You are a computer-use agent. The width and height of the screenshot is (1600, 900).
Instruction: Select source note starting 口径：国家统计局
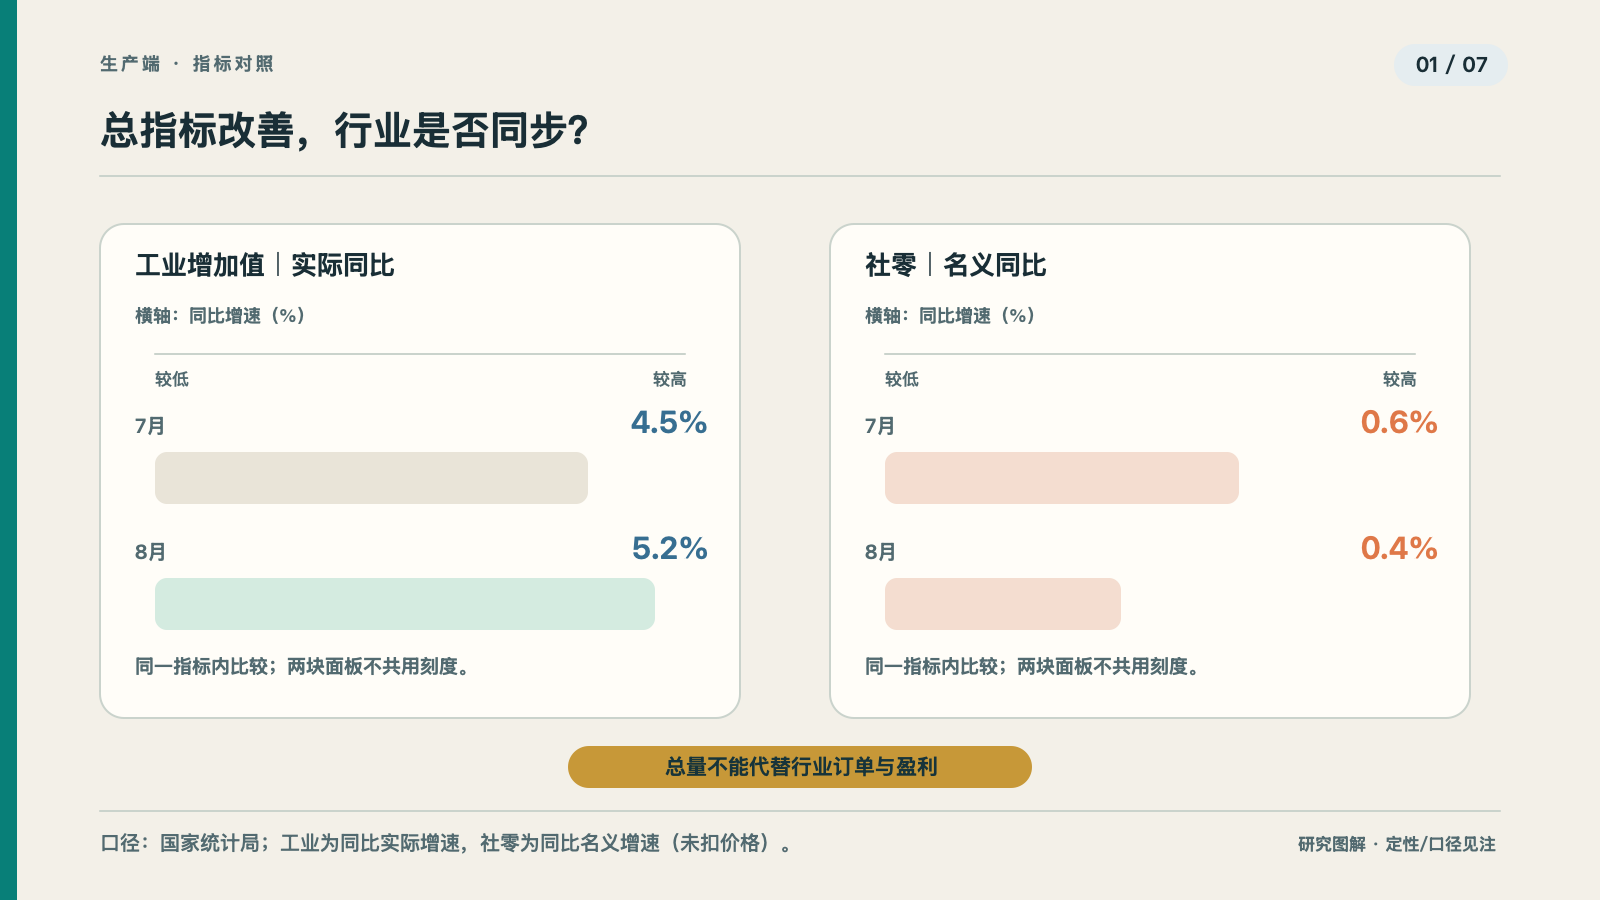point(447,843)
